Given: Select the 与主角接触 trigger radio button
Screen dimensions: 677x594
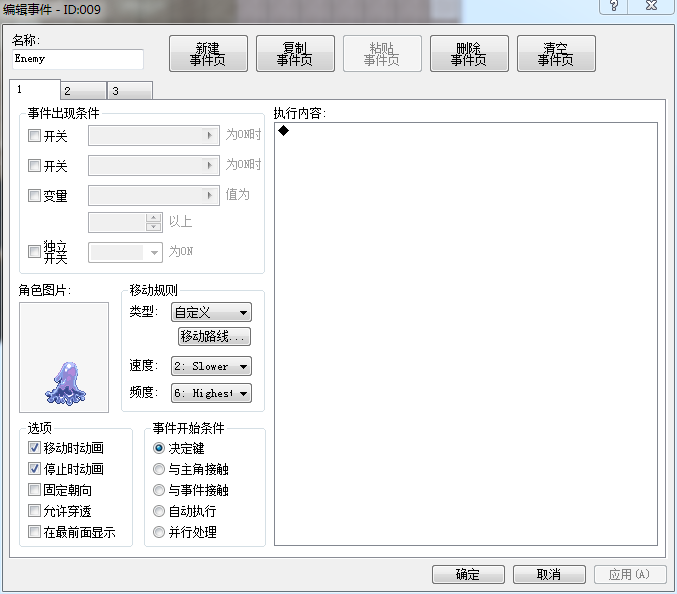Looking at the screenshot, I should point(159,469).
